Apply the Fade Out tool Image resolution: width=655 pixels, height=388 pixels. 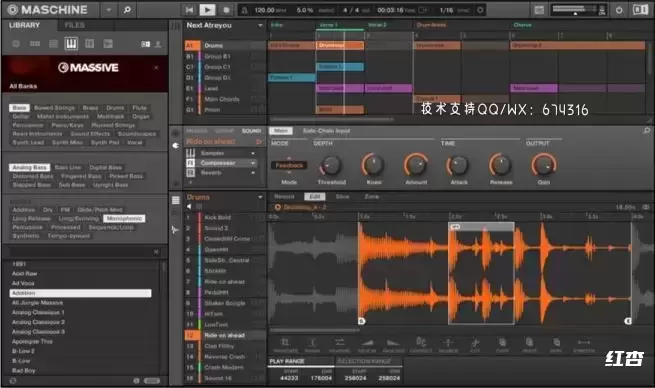394,345
